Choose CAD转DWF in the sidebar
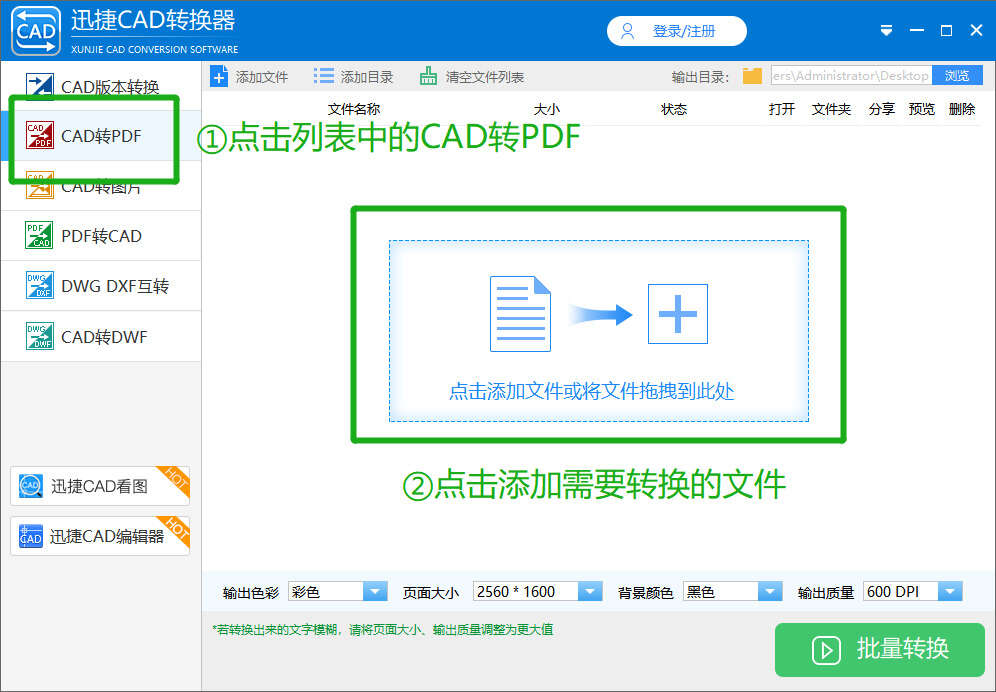This screenshot has width=996, height=692. tap(100, 336)
